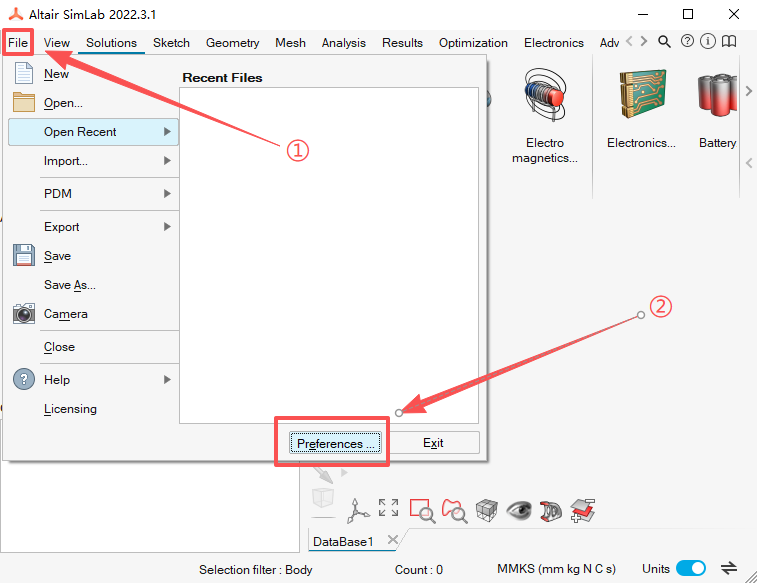Close the DataBase1 tab

[x=393, y=540]
